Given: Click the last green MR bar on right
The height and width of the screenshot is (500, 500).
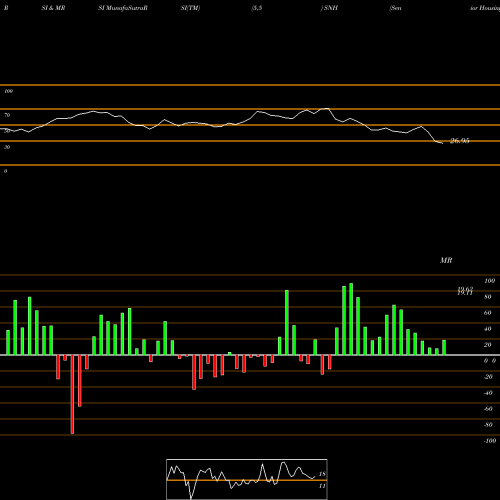Looking at the screenshot, I should [x=444, y=347].
